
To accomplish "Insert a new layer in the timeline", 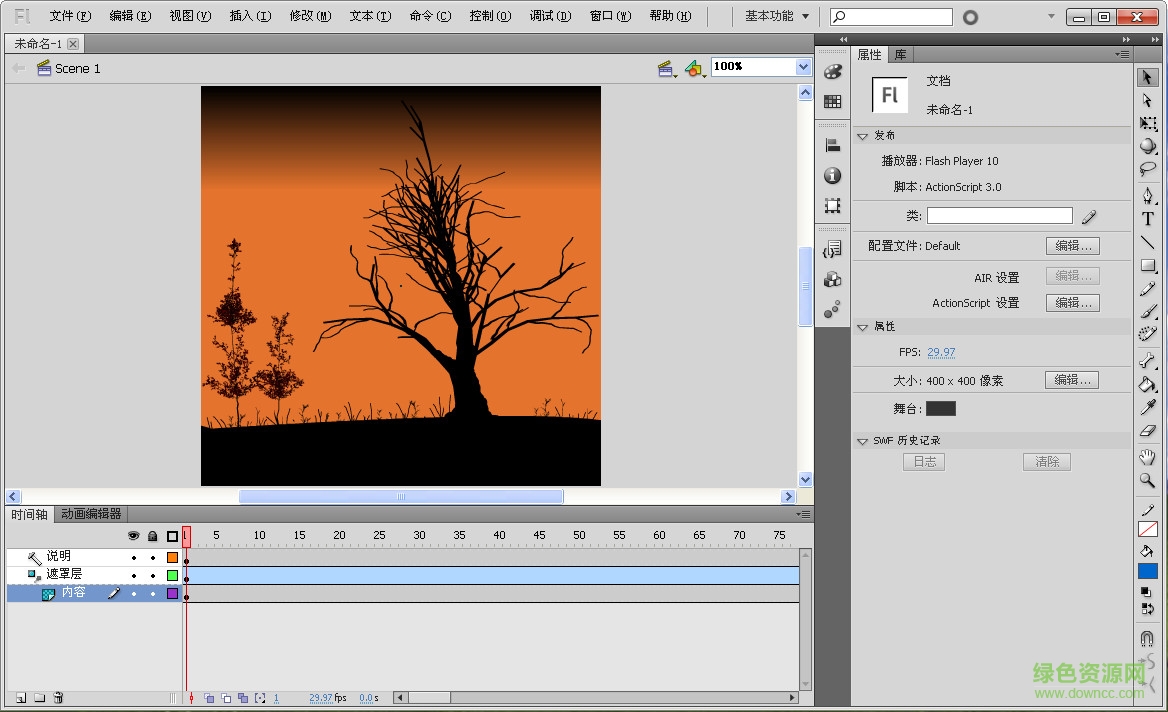I will tap(21, 697).
